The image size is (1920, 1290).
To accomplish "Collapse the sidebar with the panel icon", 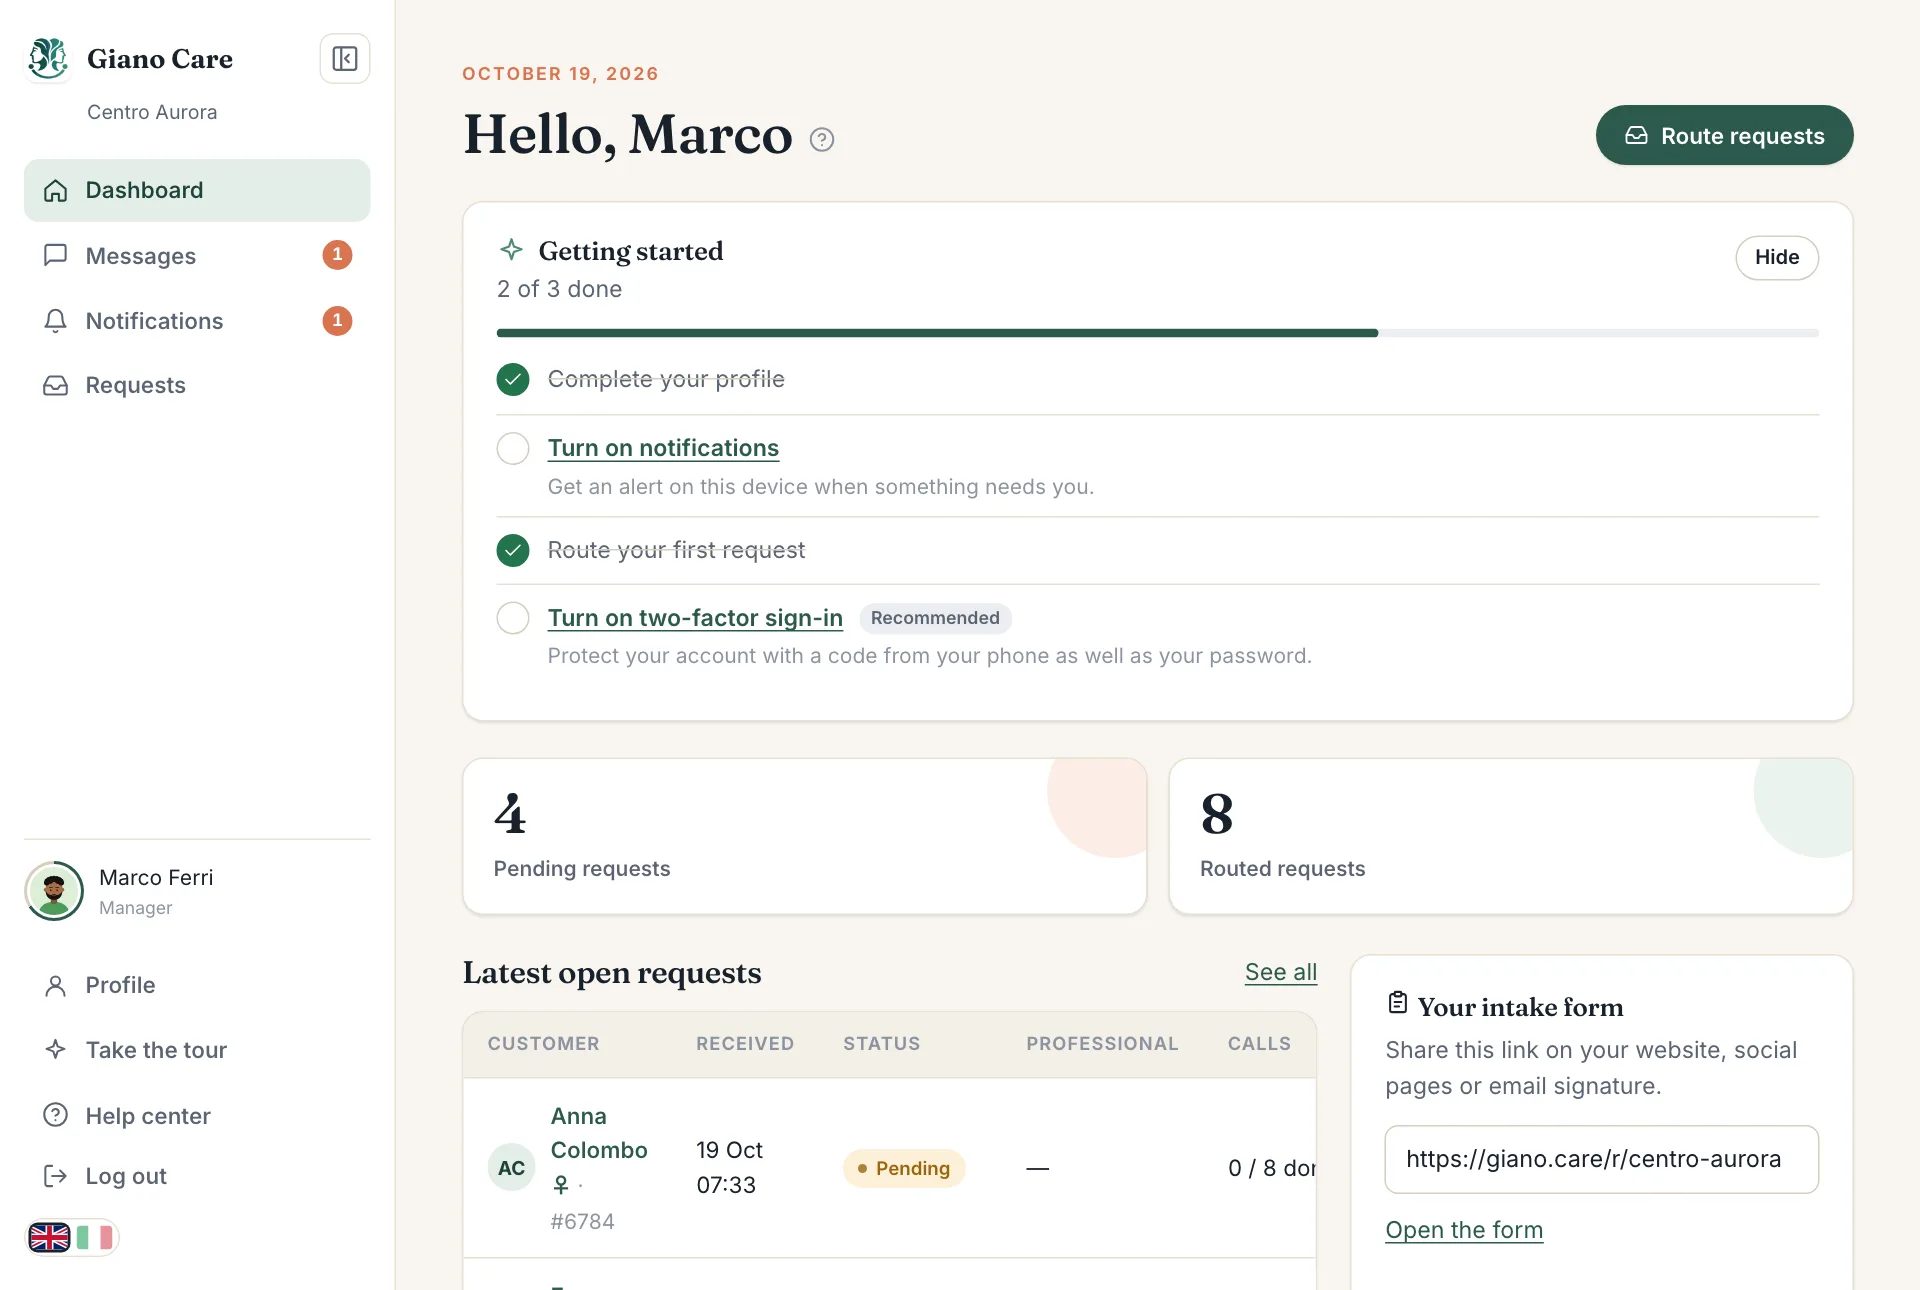I will pos(345,59).
